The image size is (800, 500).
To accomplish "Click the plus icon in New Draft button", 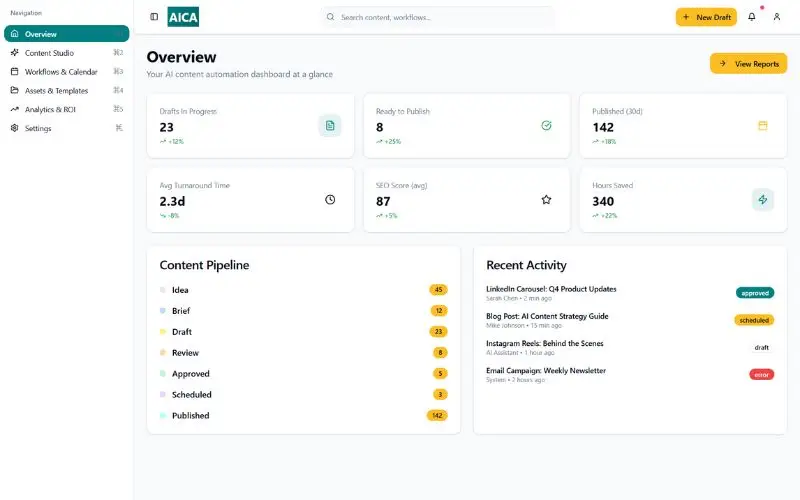I will [686, 17].
